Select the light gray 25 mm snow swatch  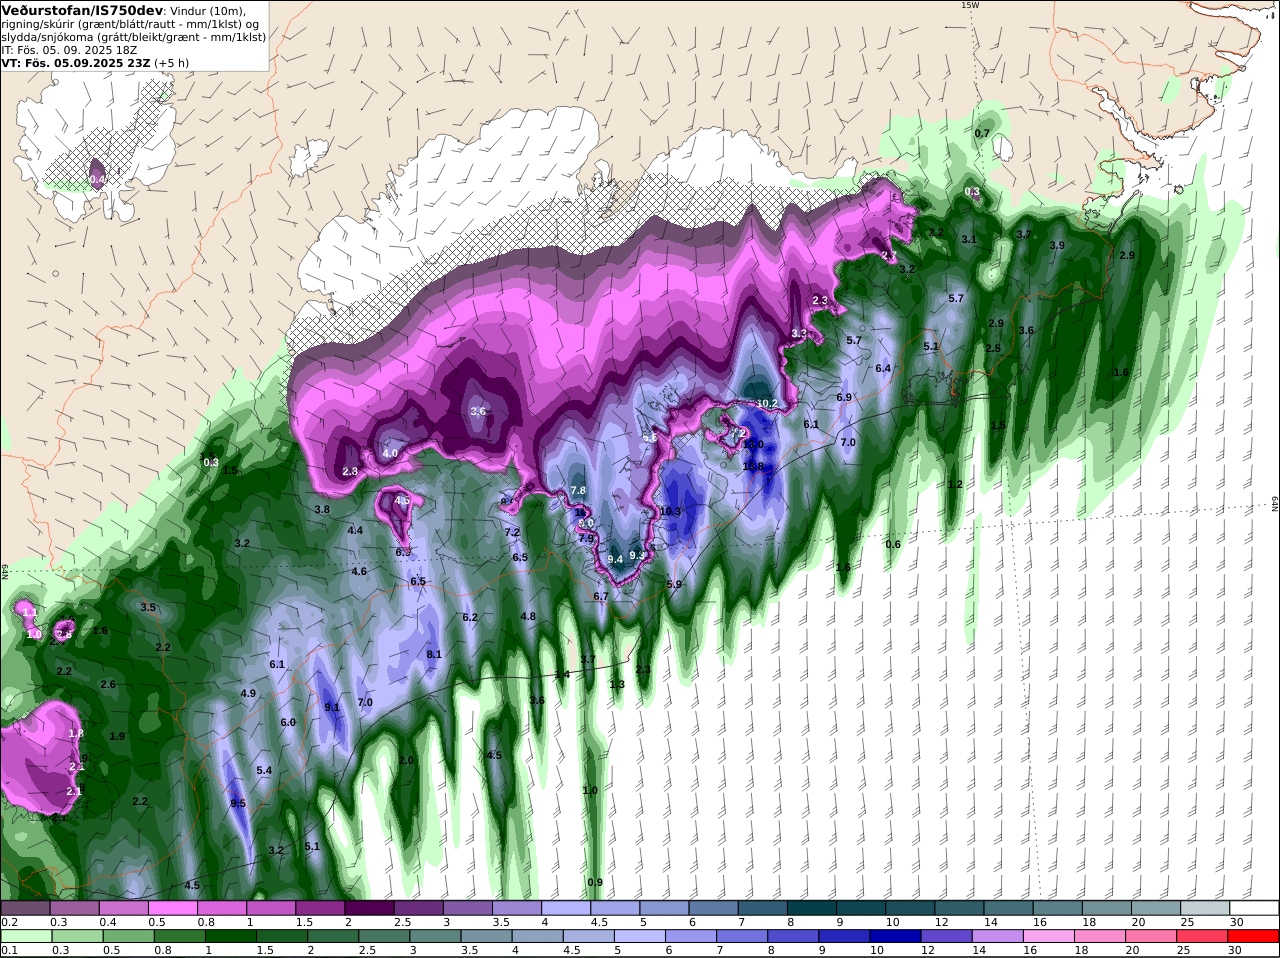coord(1203,907)
